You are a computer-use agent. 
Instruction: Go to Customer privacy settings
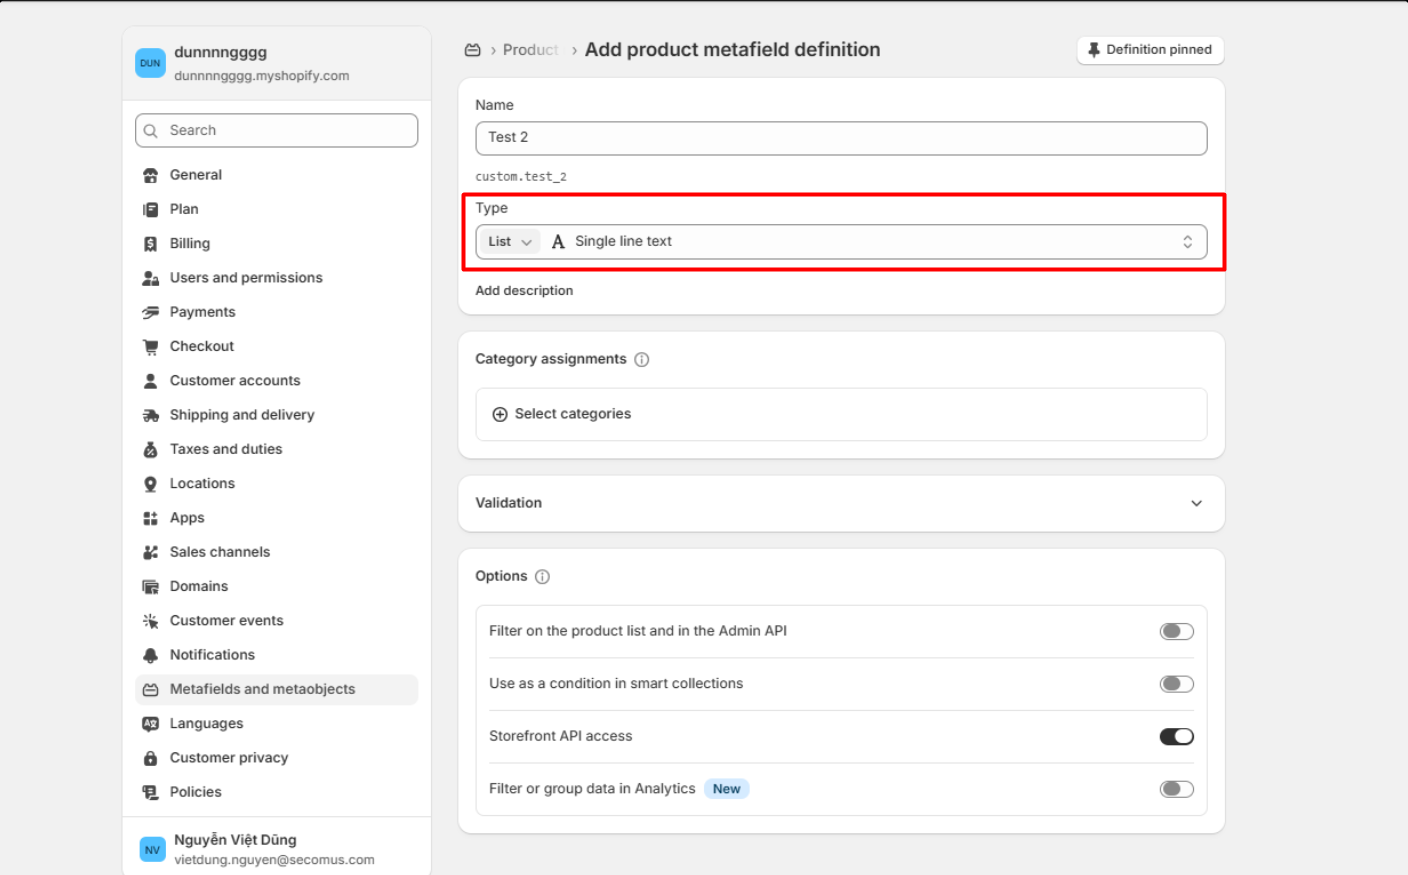pyautogui.click(x=229, y=758)
